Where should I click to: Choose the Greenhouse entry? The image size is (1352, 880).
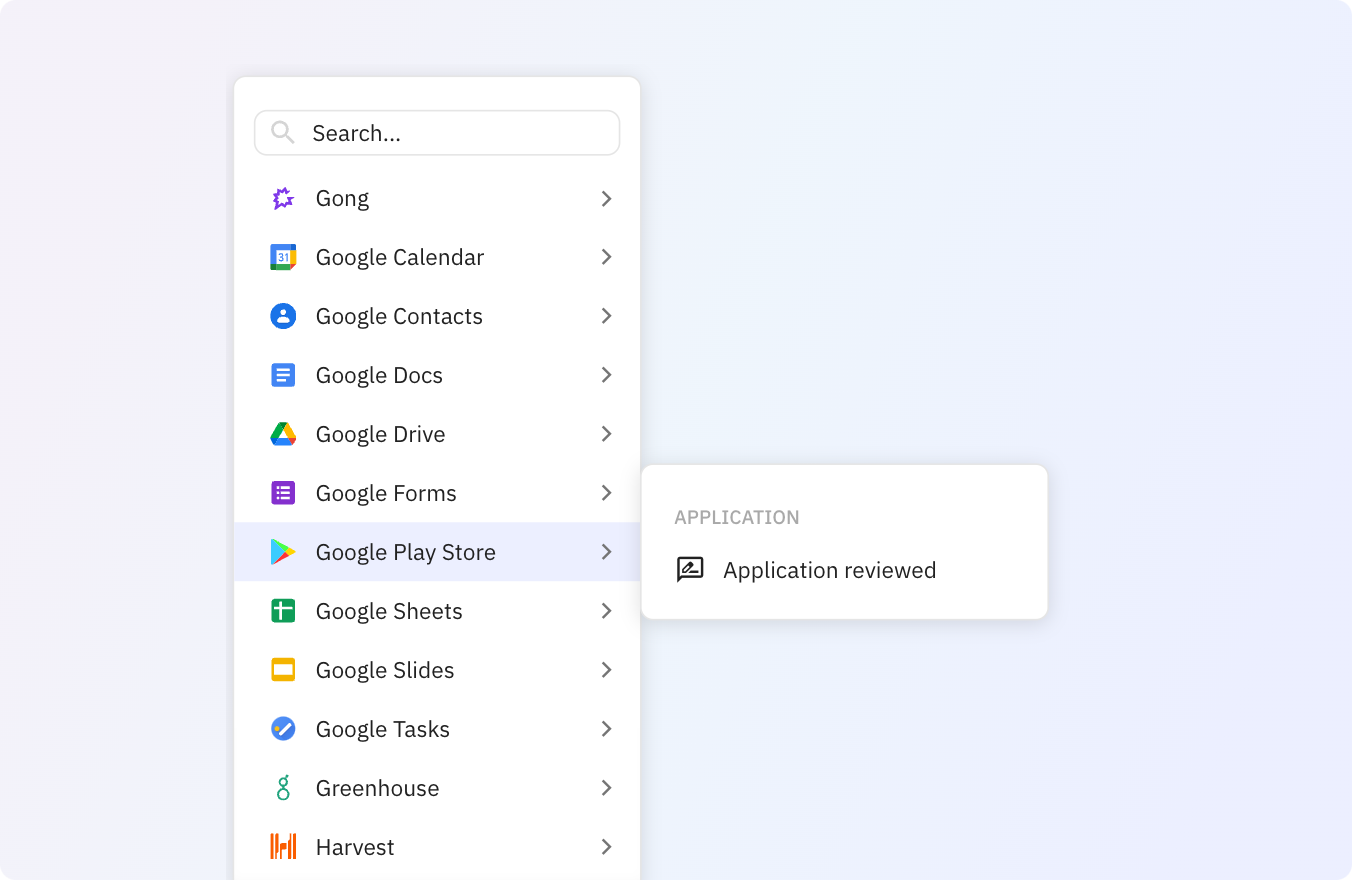tap(437, 788)
